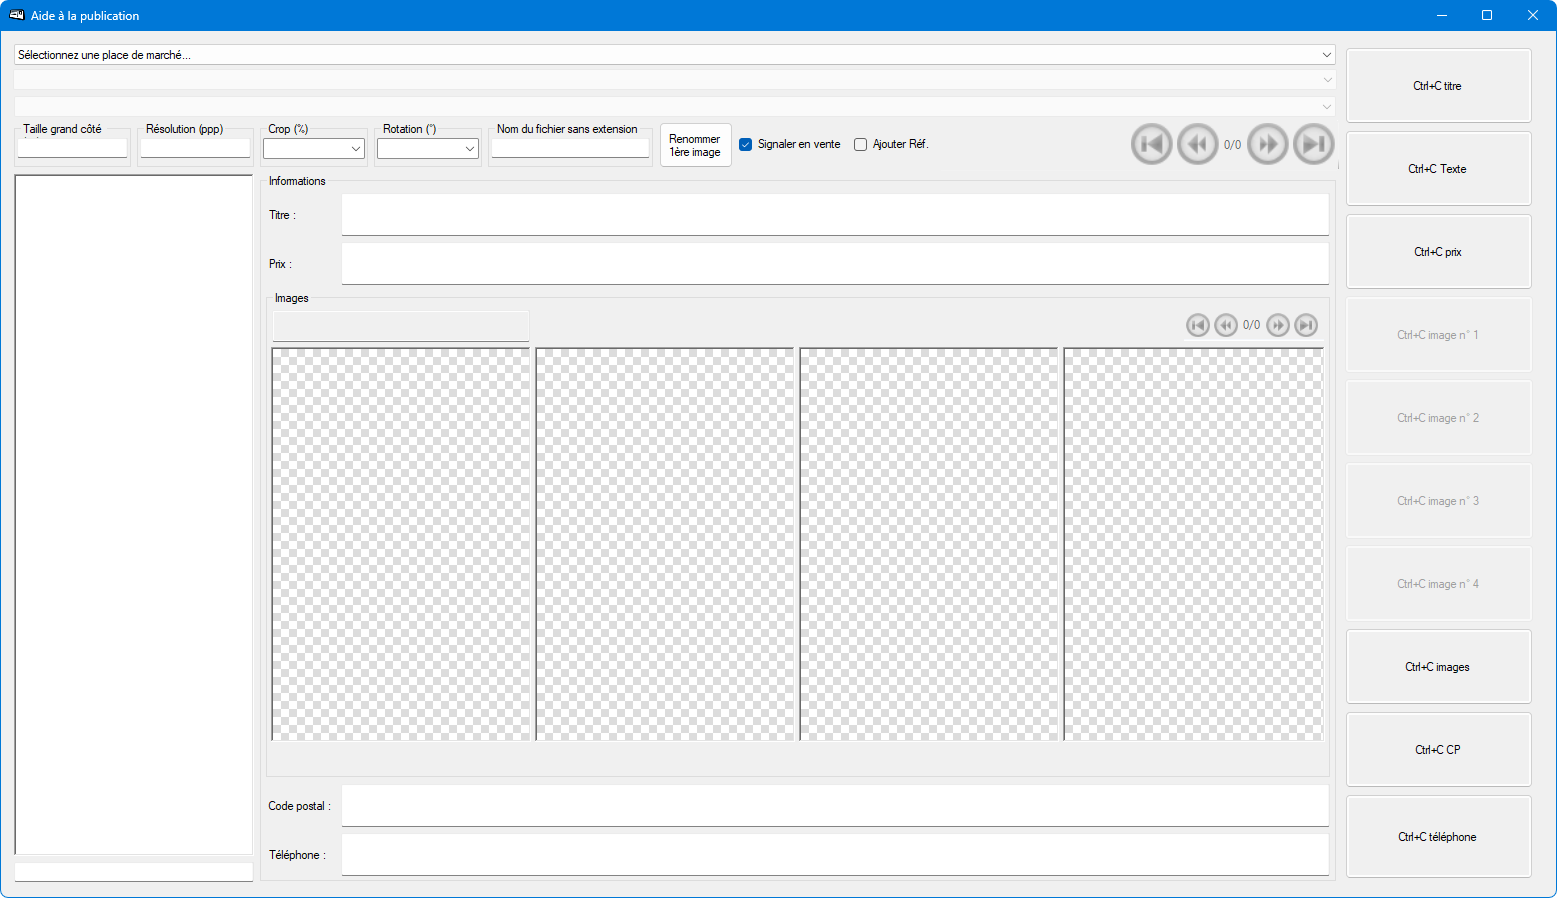Click into the Titre text field

[x=834, y=215]
